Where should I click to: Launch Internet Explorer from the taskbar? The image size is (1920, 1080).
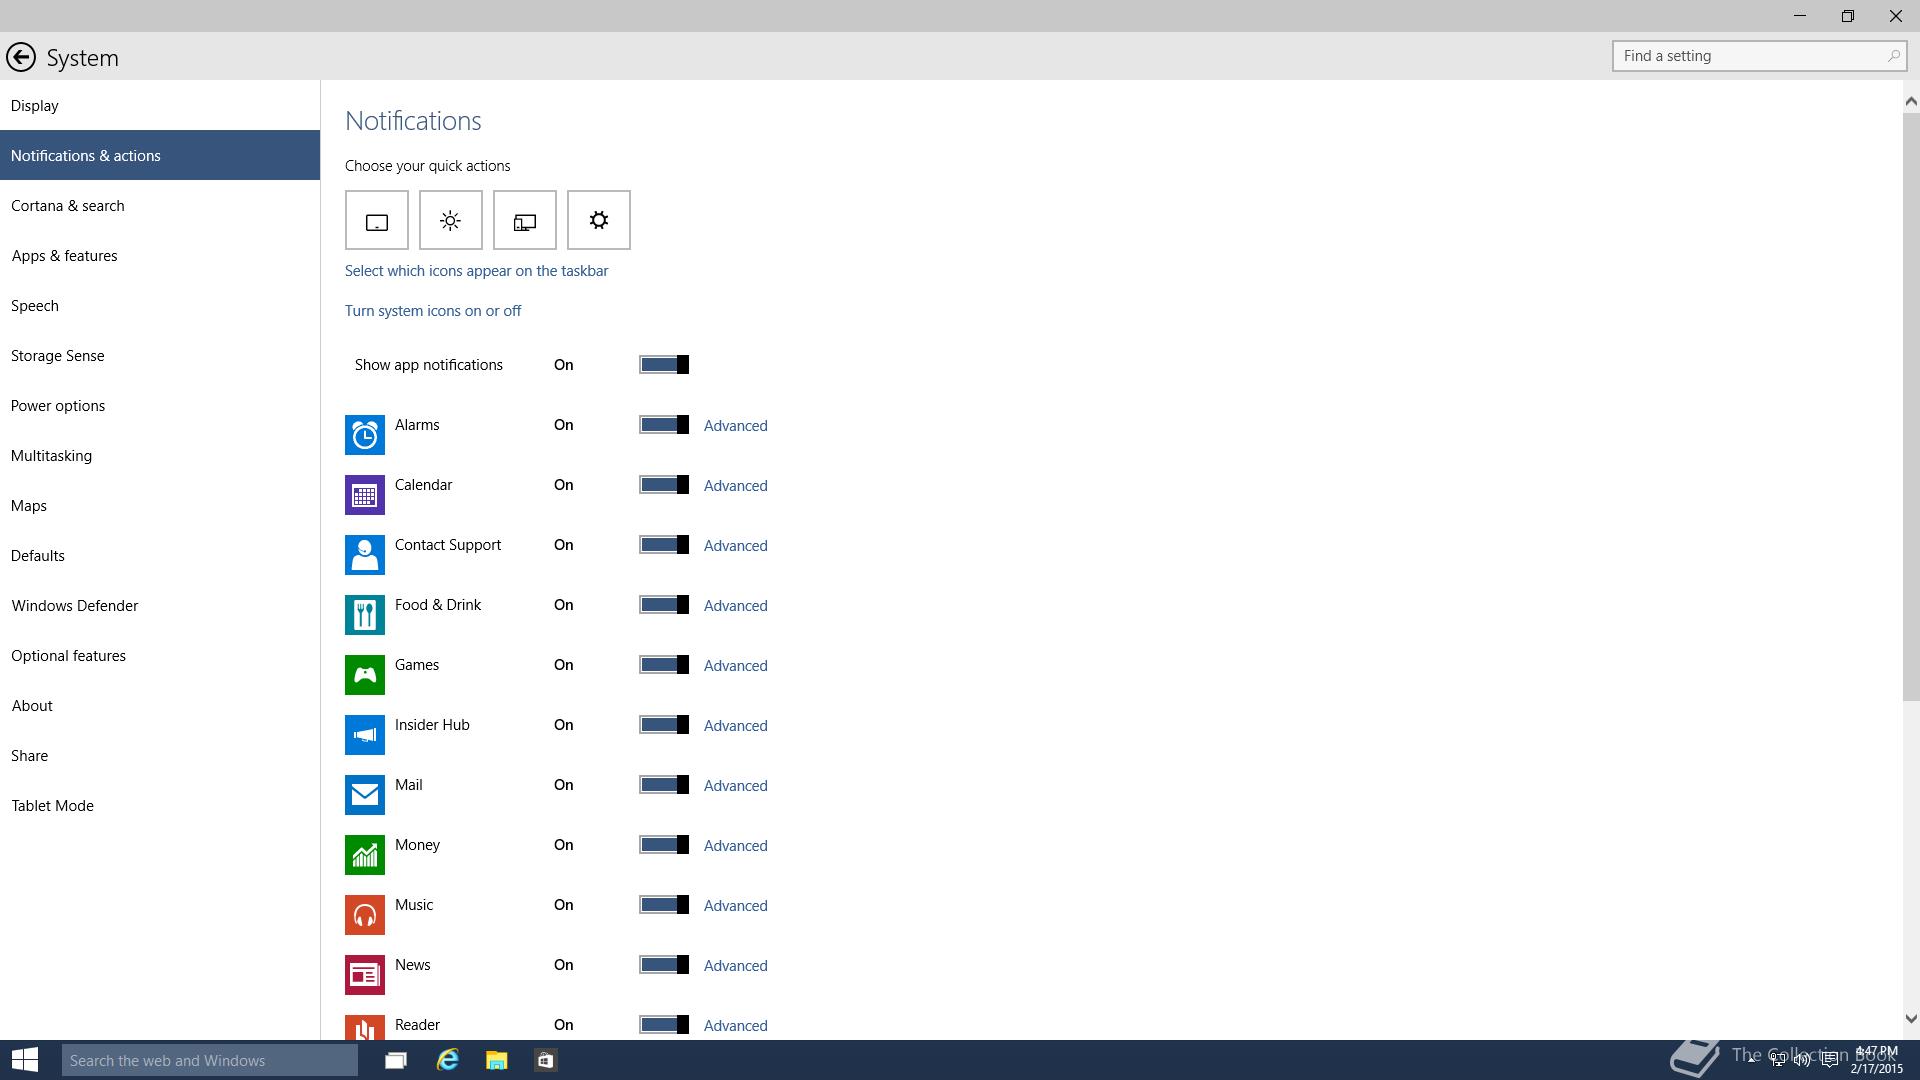[x=447, y=1060]
